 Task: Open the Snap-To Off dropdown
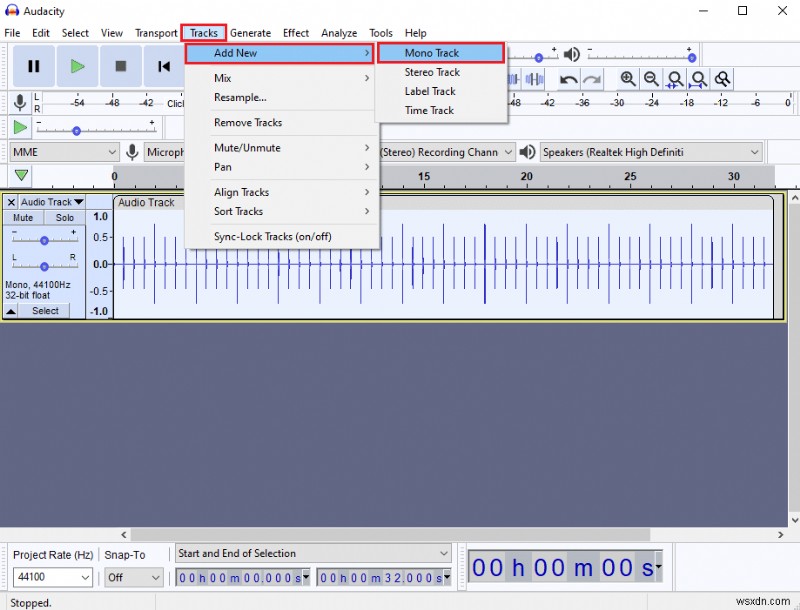click(134, 577)
